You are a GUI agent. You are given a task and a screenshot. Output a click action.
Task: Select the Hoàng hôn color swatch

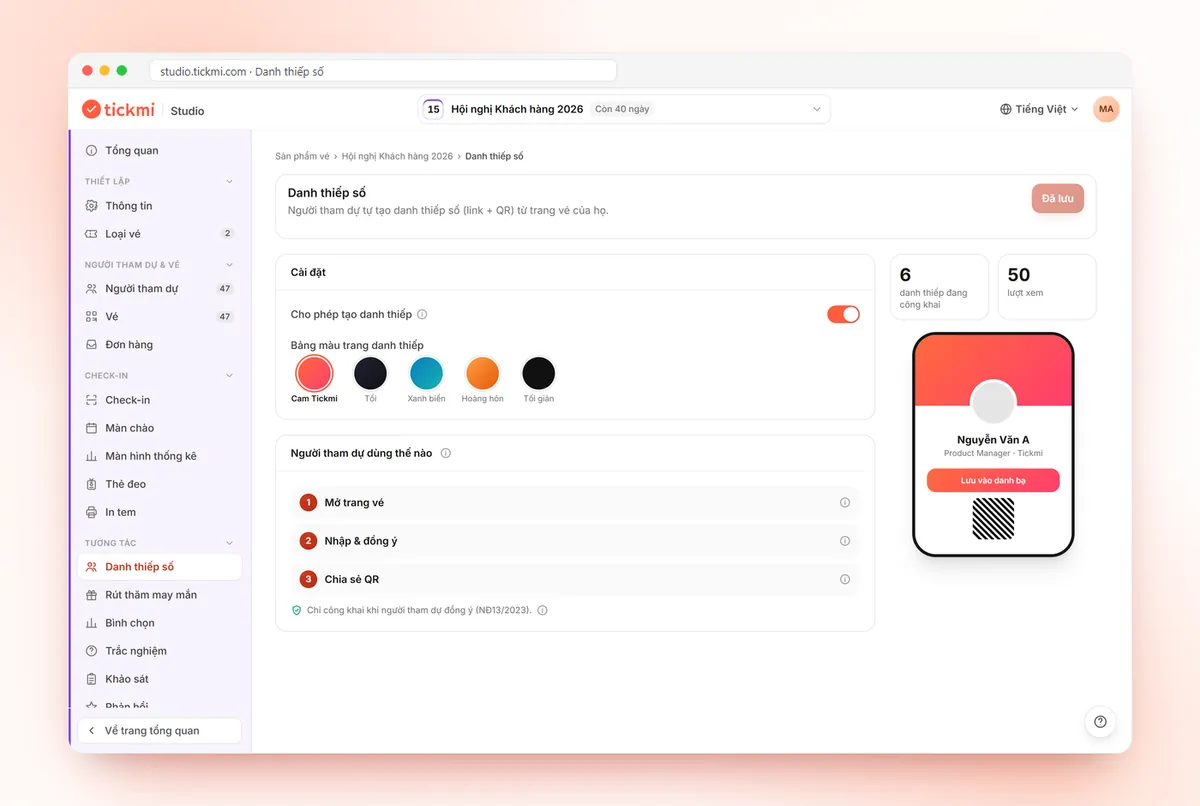[482, 374]
